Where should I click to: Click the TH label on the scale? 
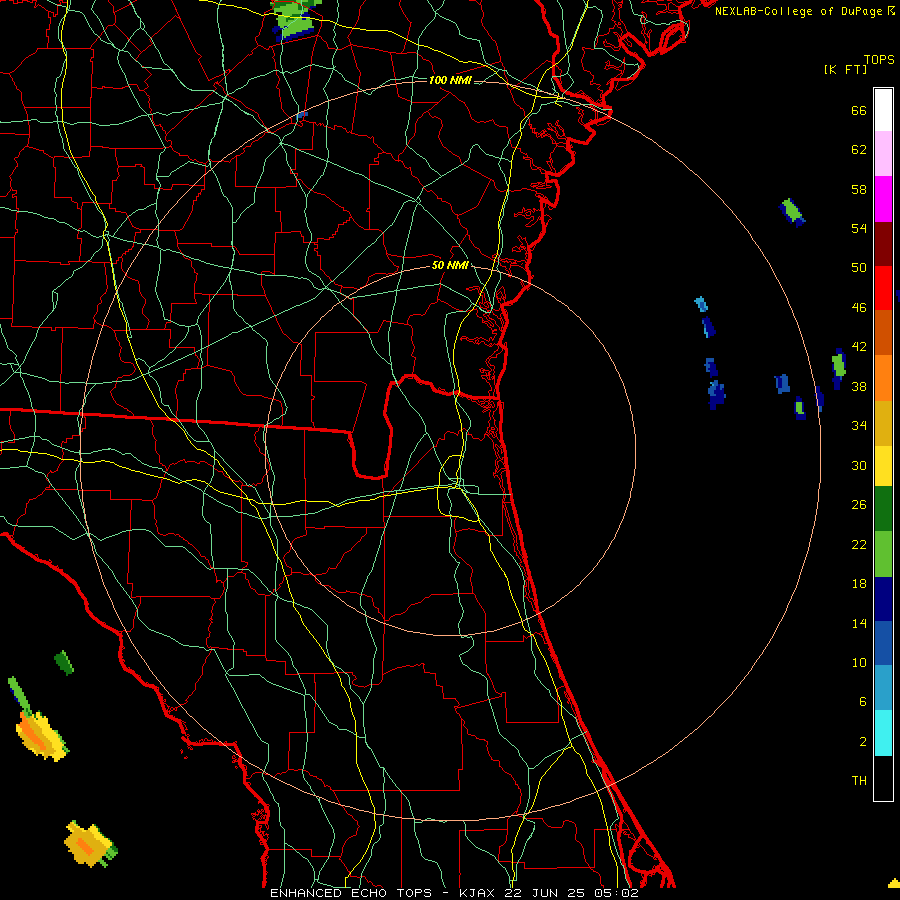coord(859,781)
